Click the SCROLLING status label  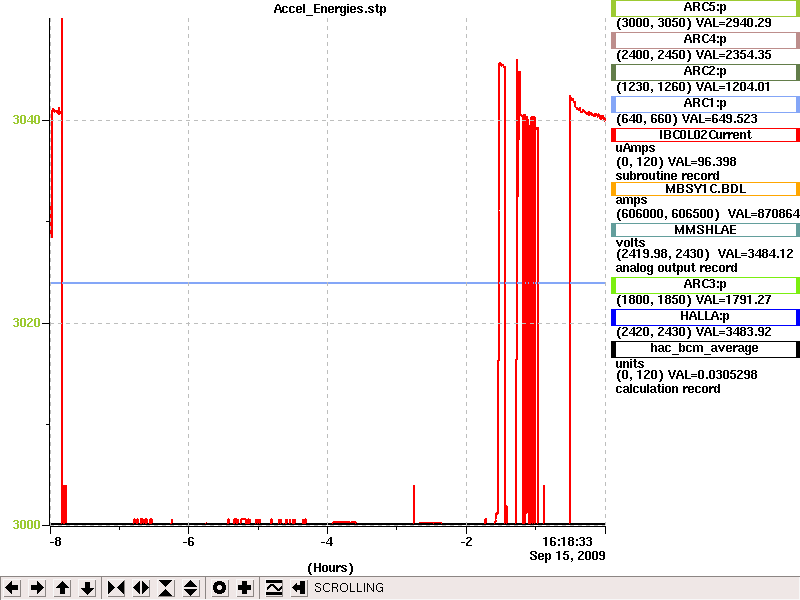click(348, 588)
